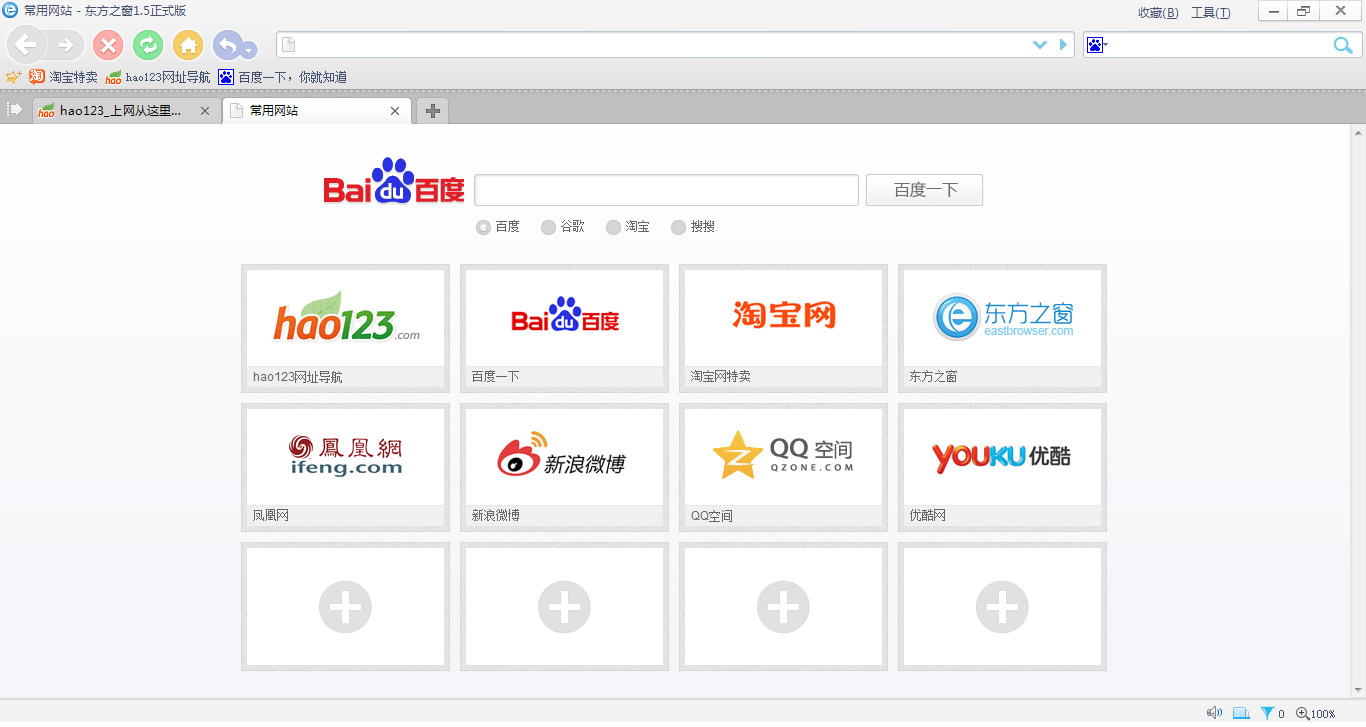Reload the page with the green refresh button
1366x727 pixels.
click(x=148, y=45)
